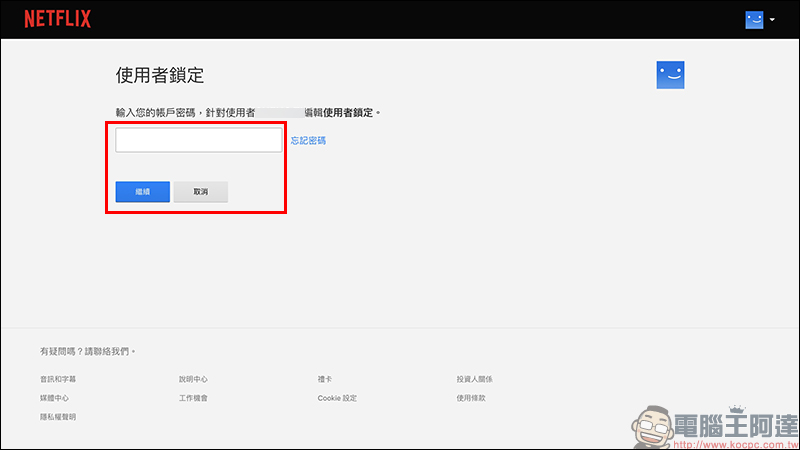
Task: Click the large blue smiley profile avatar
Action: [x=670, y=75]
